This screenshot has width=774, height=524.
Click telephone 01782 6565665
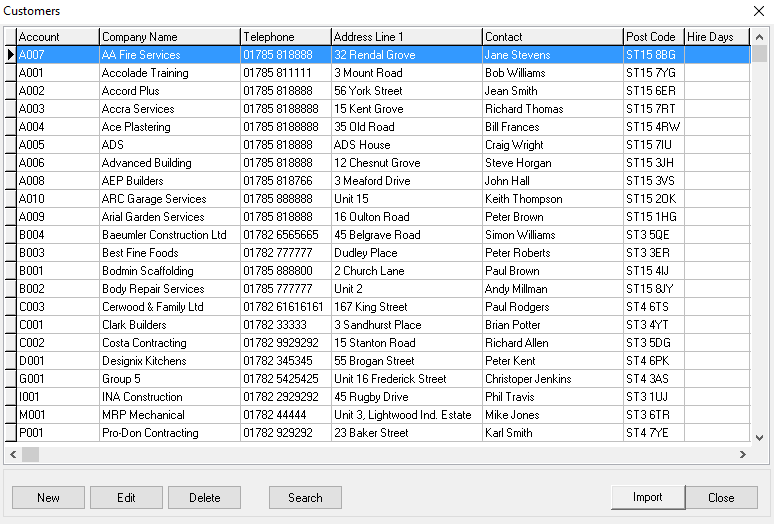(x=286, y=235)
